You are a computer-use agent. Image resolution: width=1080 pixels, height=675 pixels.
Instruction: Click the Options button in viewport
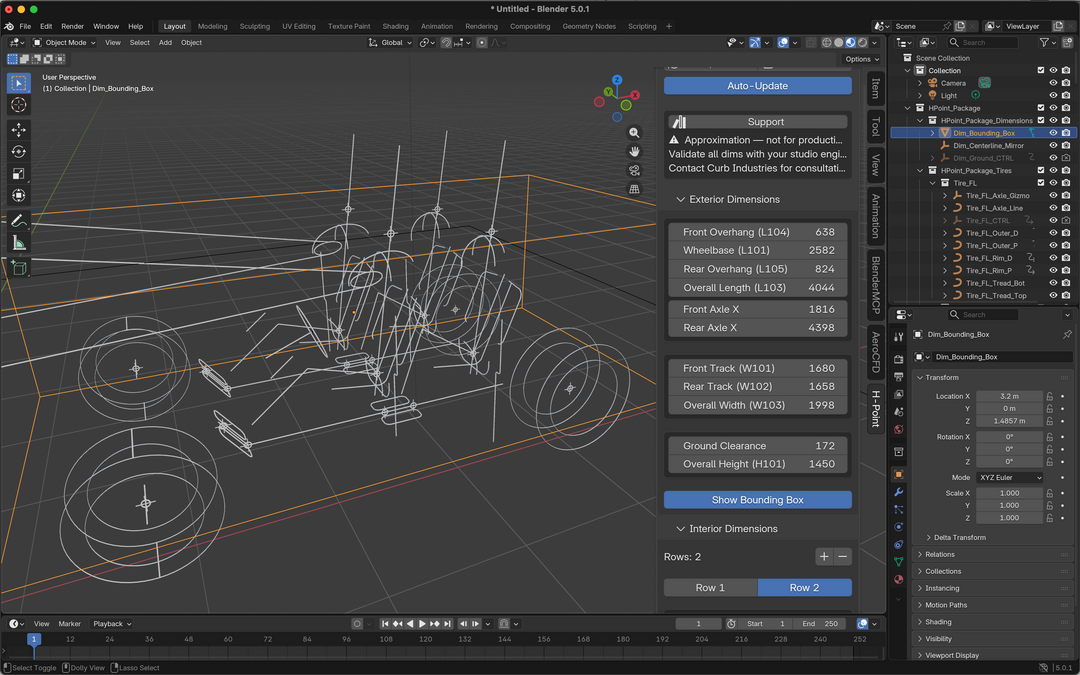(862, 59)
